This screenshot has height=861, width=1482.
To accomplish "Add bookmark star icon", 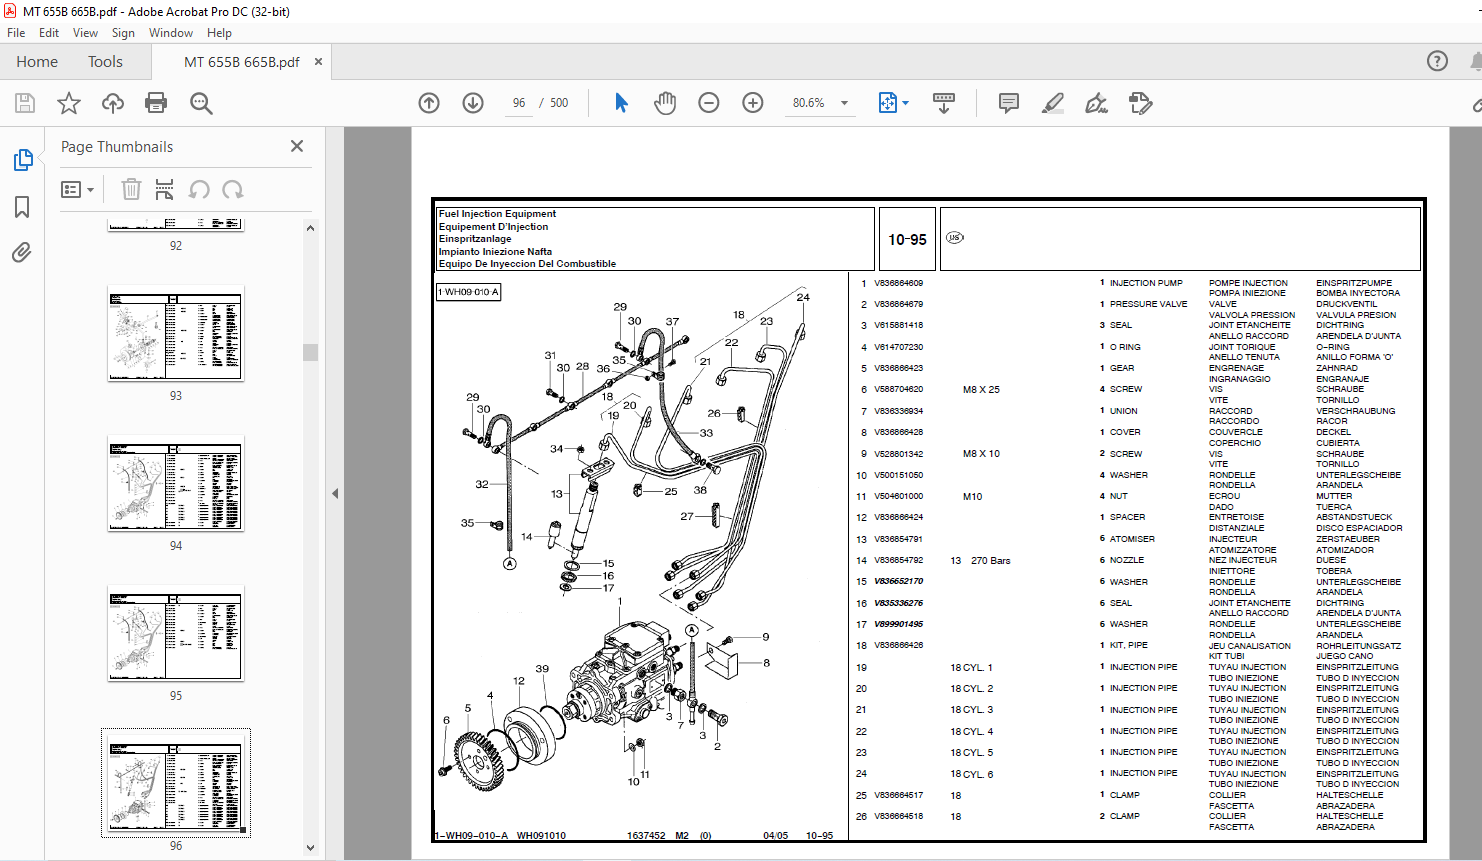I will coord(69,103).
